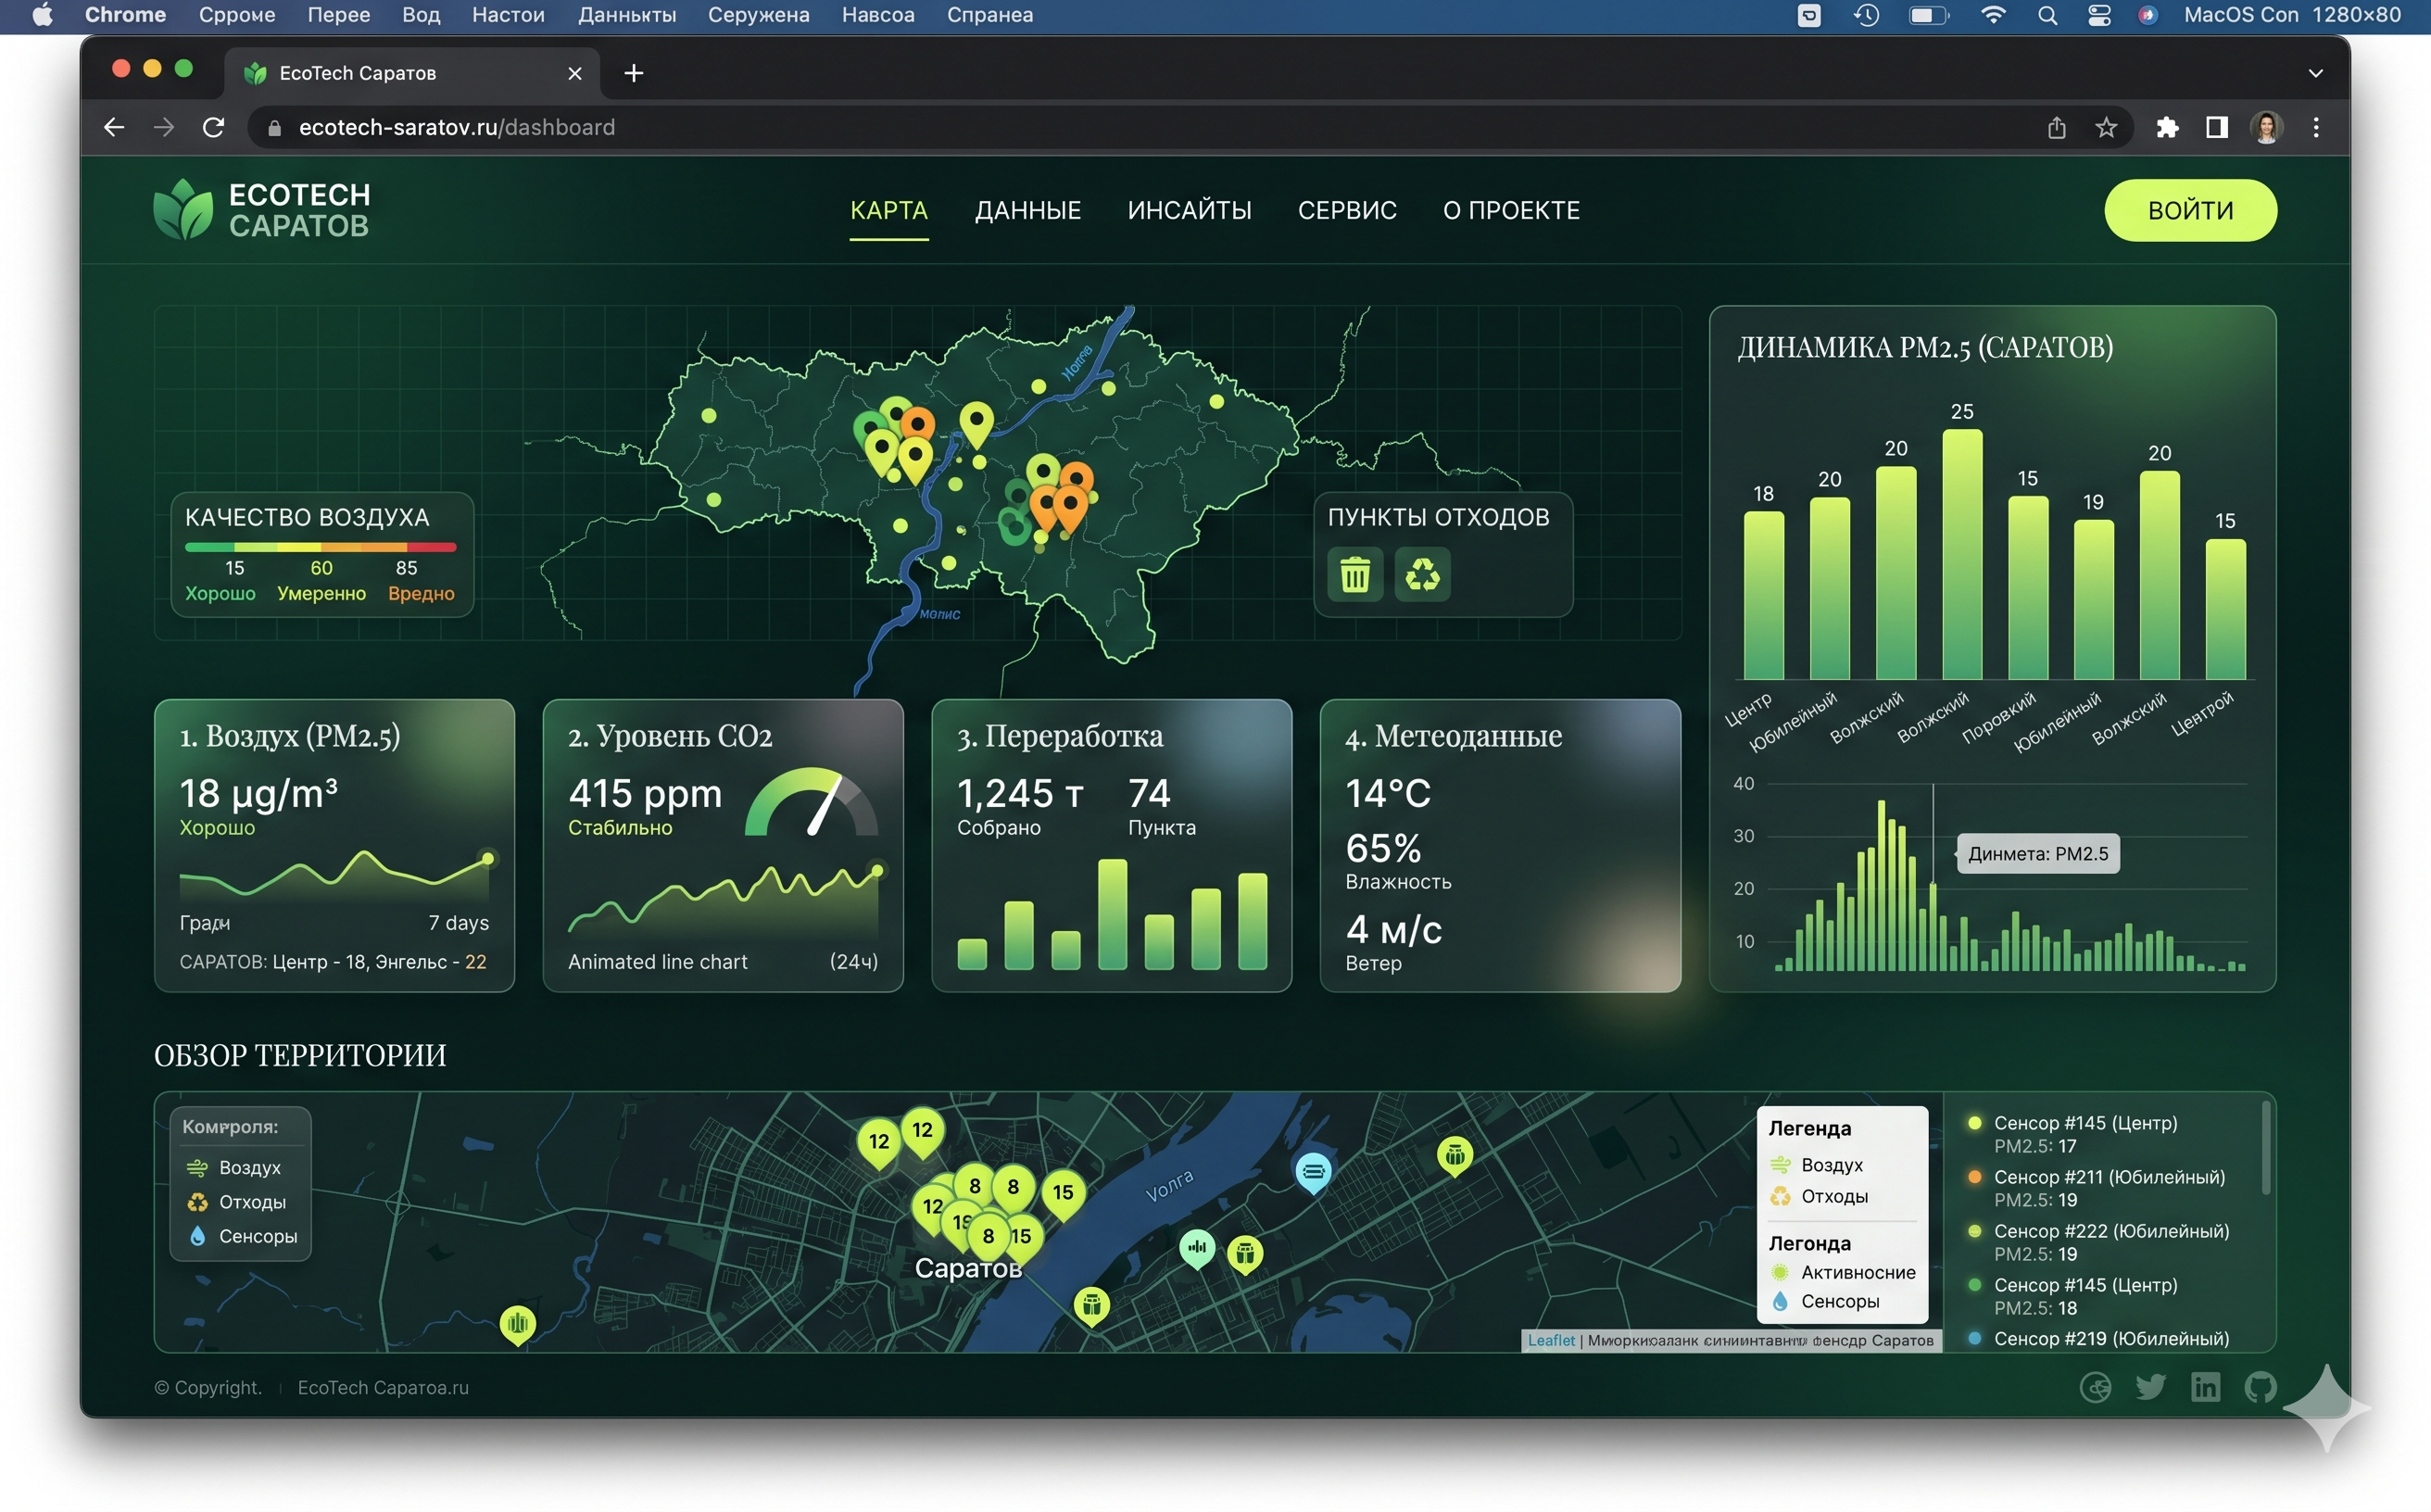Image resolution: width=2431 pixels, height=1512 pixels.
Task: Open the Chrome three-dot menu
Action: point(2316,127)
